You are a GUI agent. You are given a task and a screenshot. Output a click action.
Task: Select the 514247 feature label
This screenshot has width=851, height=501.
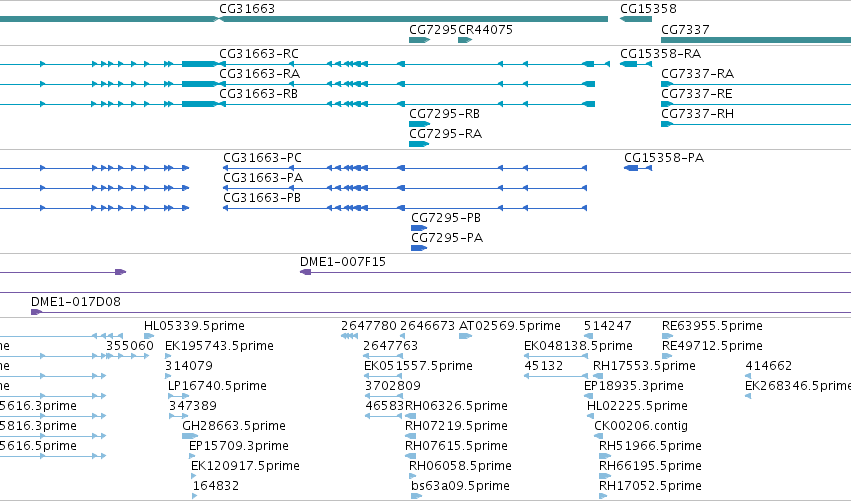click(x=607, y=326)
